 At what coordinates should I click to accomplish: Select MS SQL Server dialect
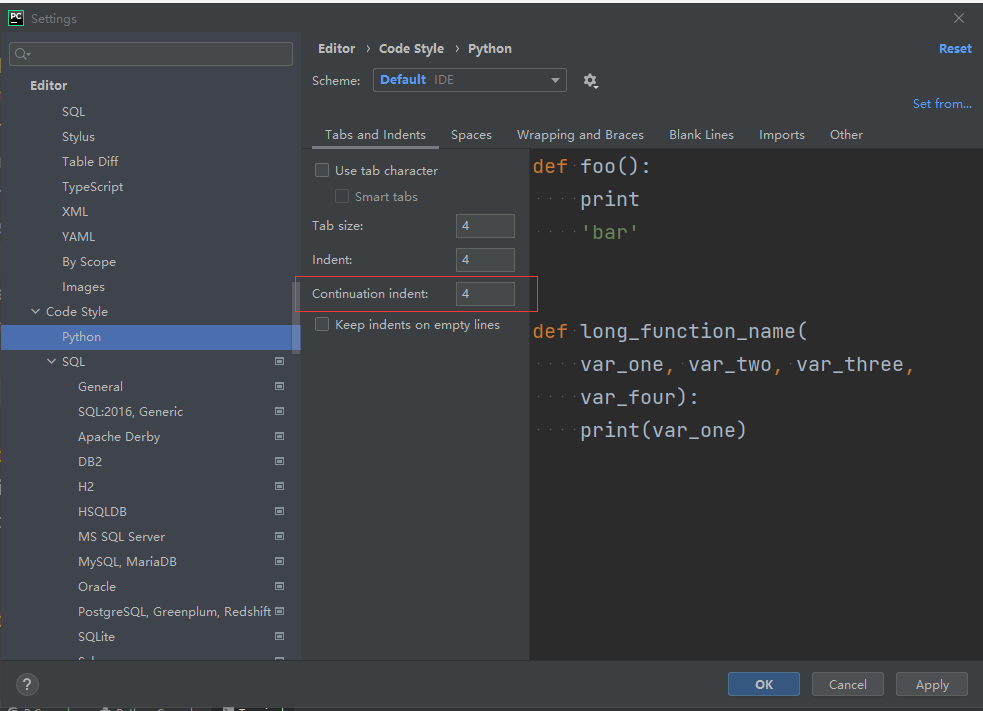[x=122, y=537]
